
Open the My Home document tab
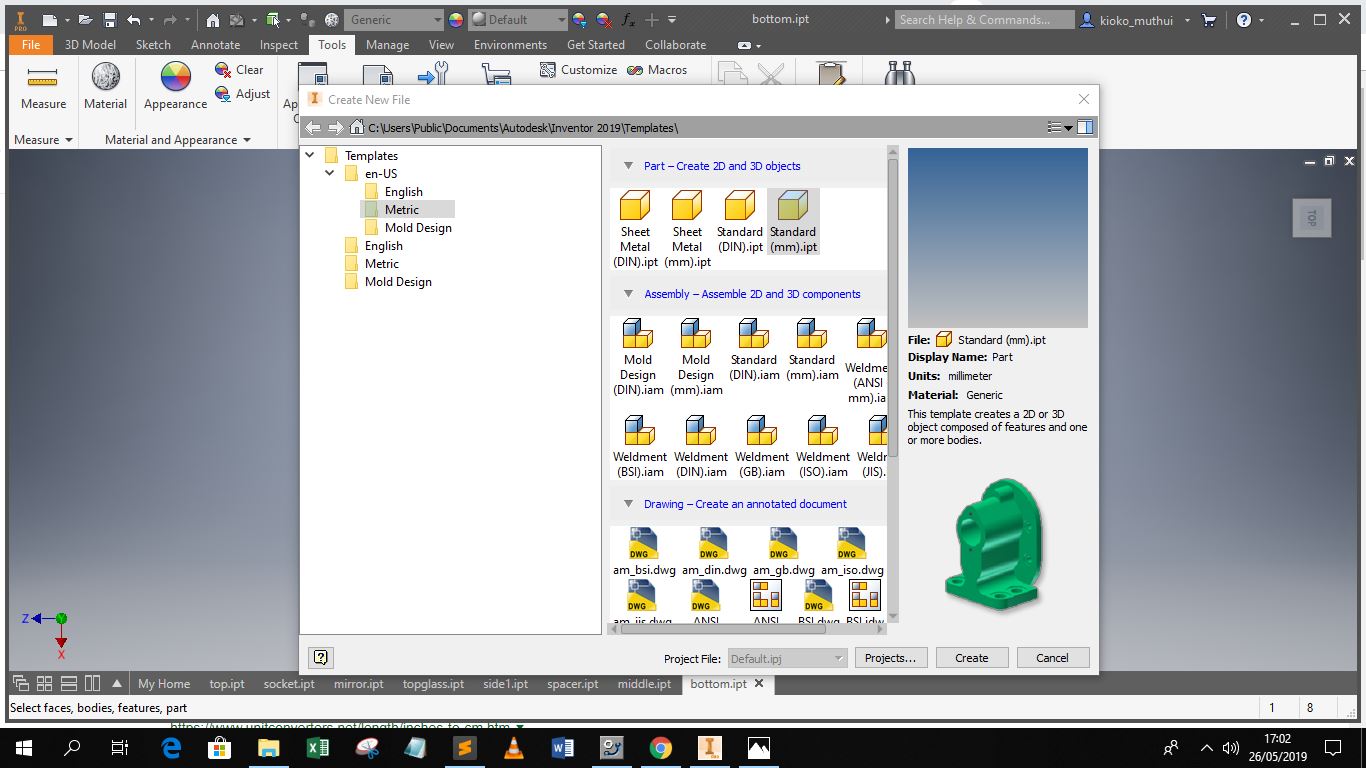[x=164, y=684]
